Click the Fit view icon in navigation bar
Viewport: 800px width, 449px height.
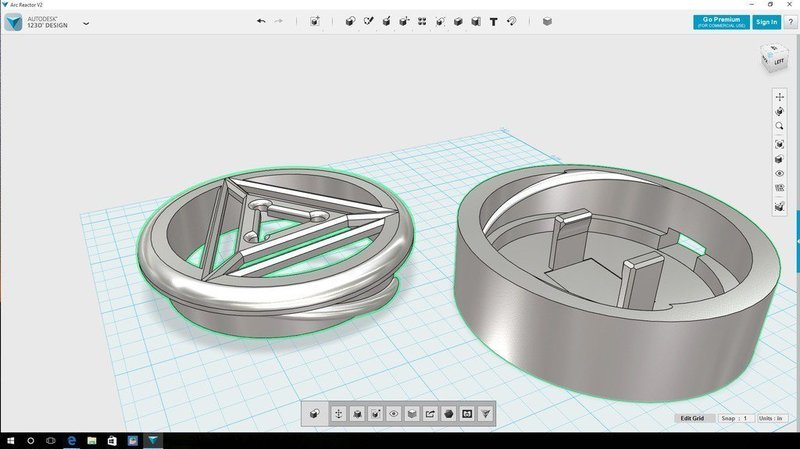pos(779,144)
